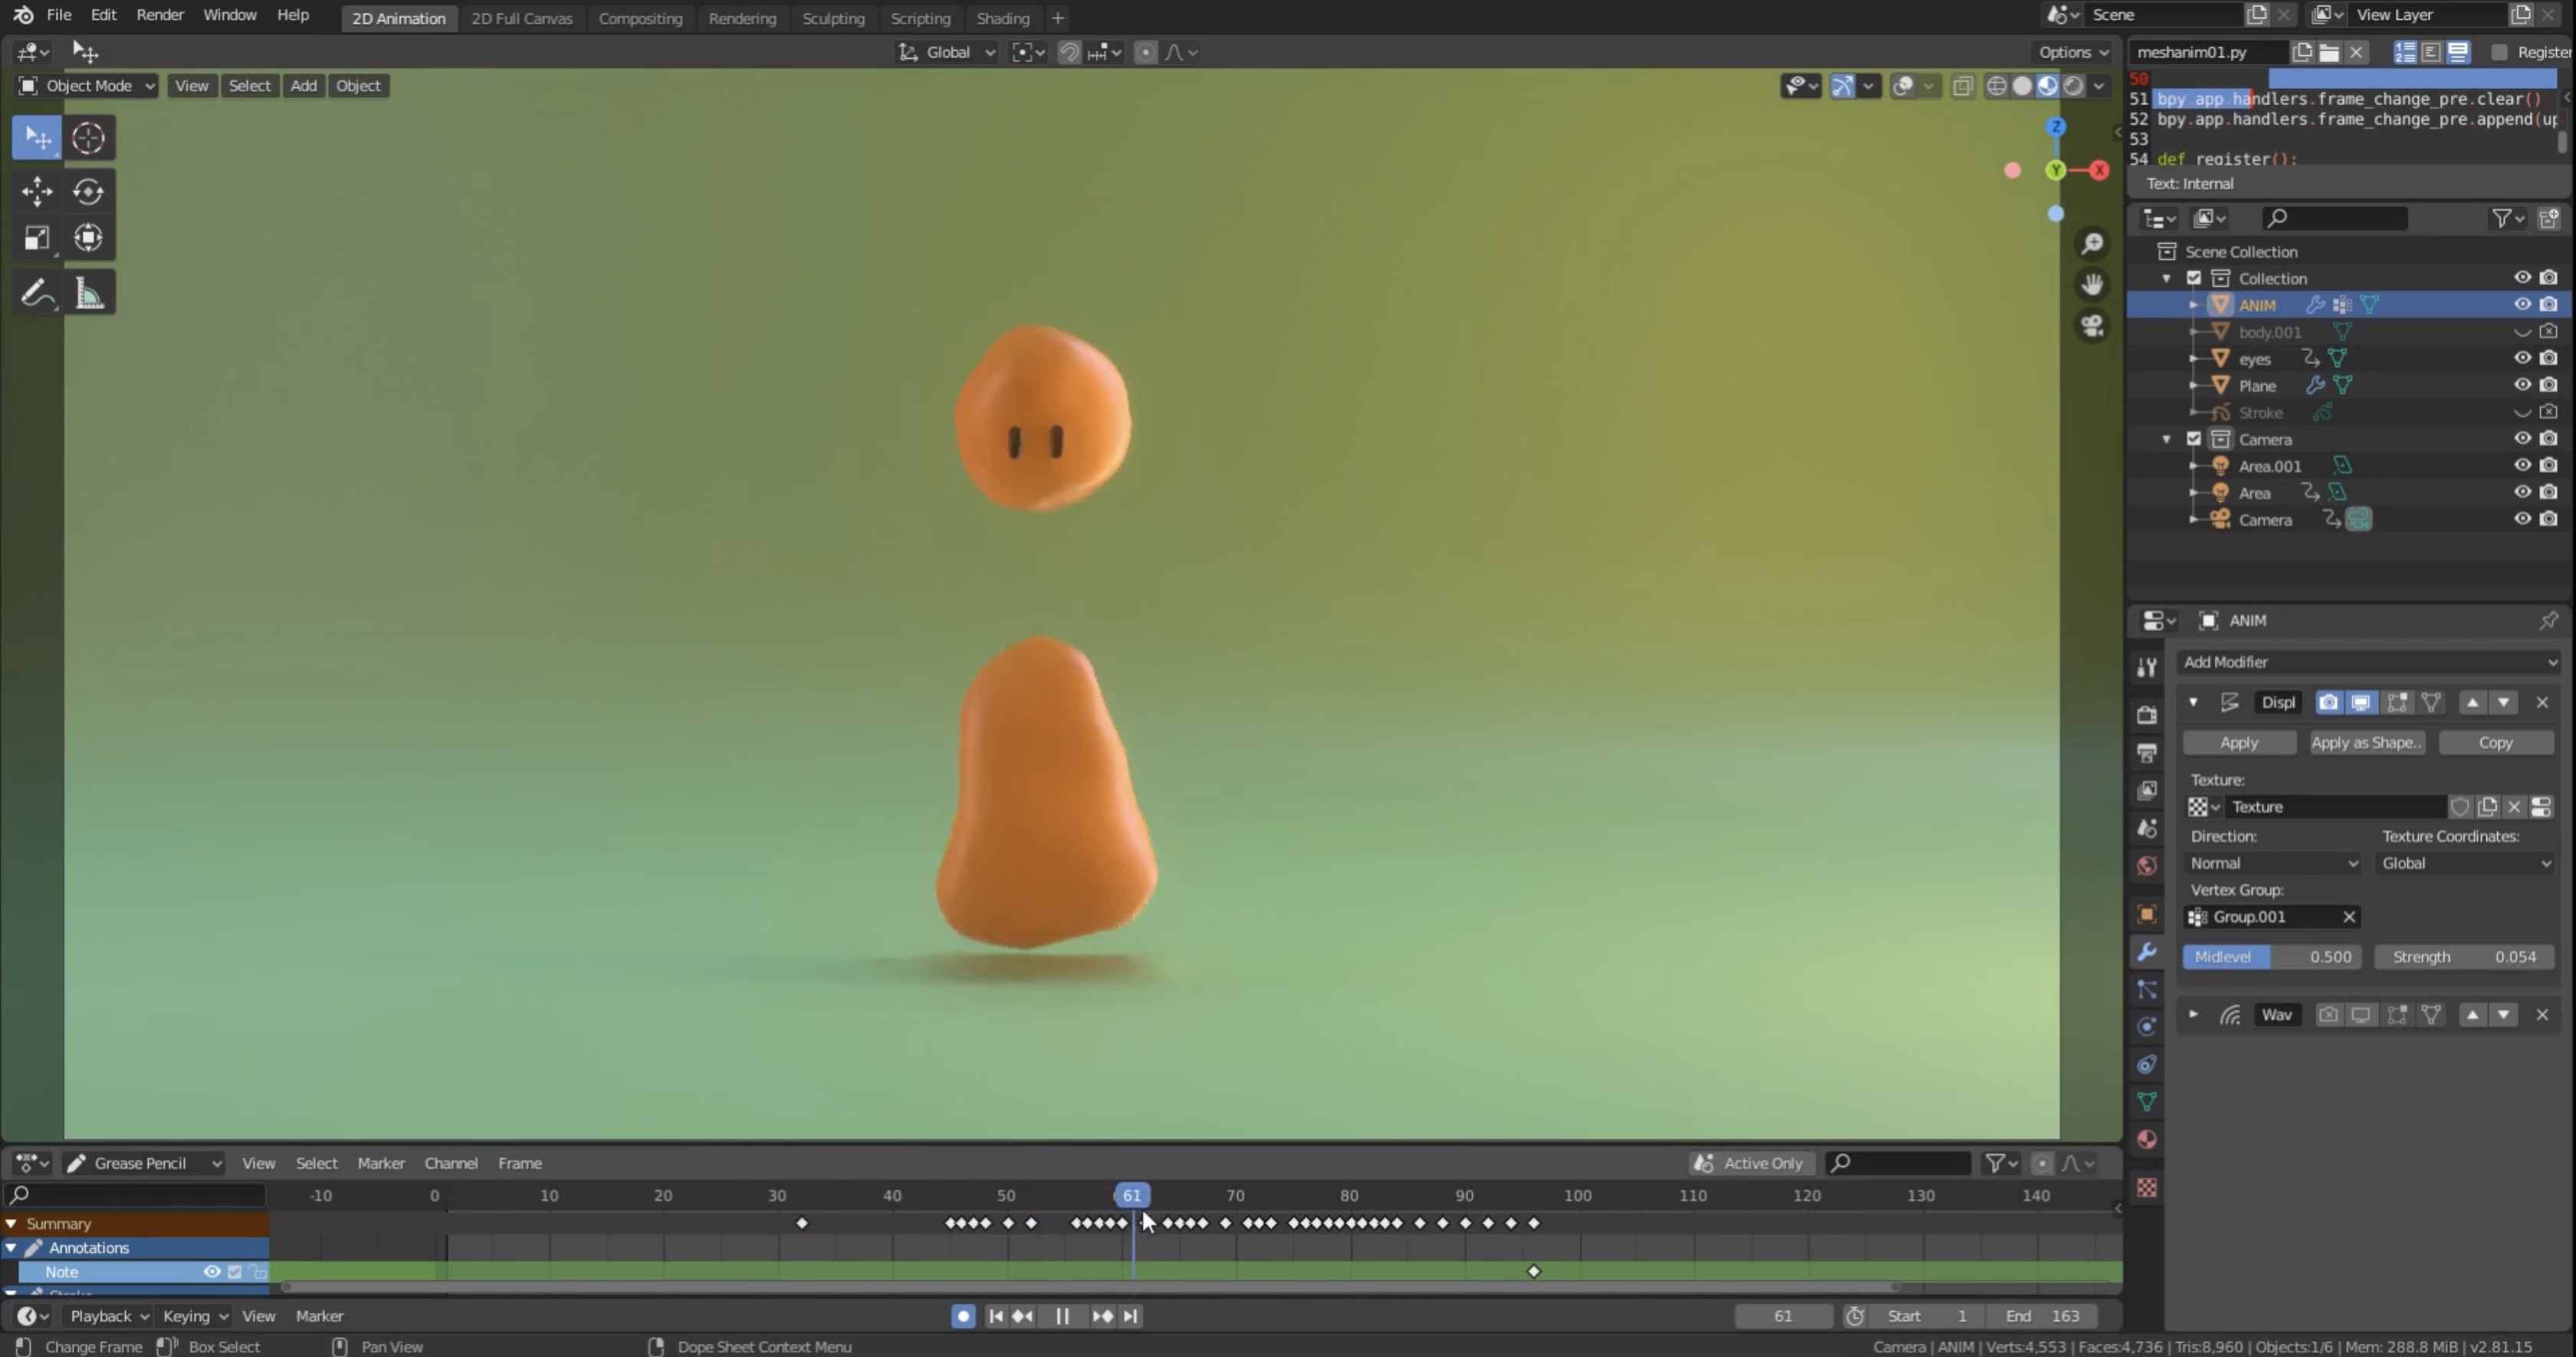Select the Annotate tool
Screen dimensions: 2576x1357
coord(37,293)
